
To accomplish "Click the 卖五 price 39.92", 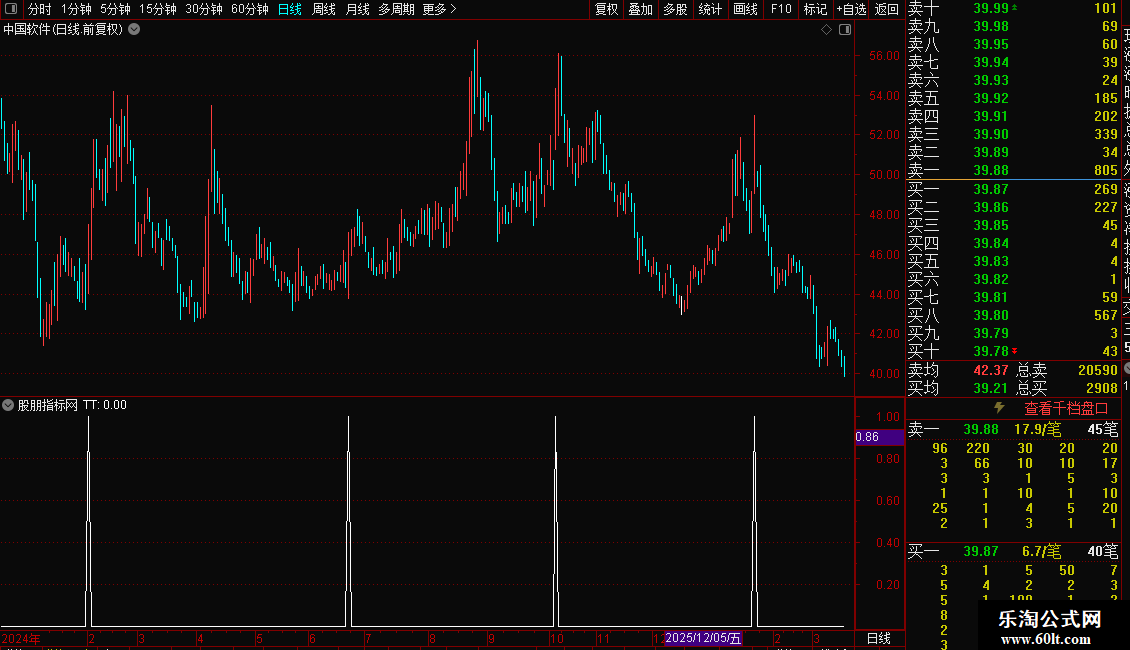I will [x=991, y=98].
